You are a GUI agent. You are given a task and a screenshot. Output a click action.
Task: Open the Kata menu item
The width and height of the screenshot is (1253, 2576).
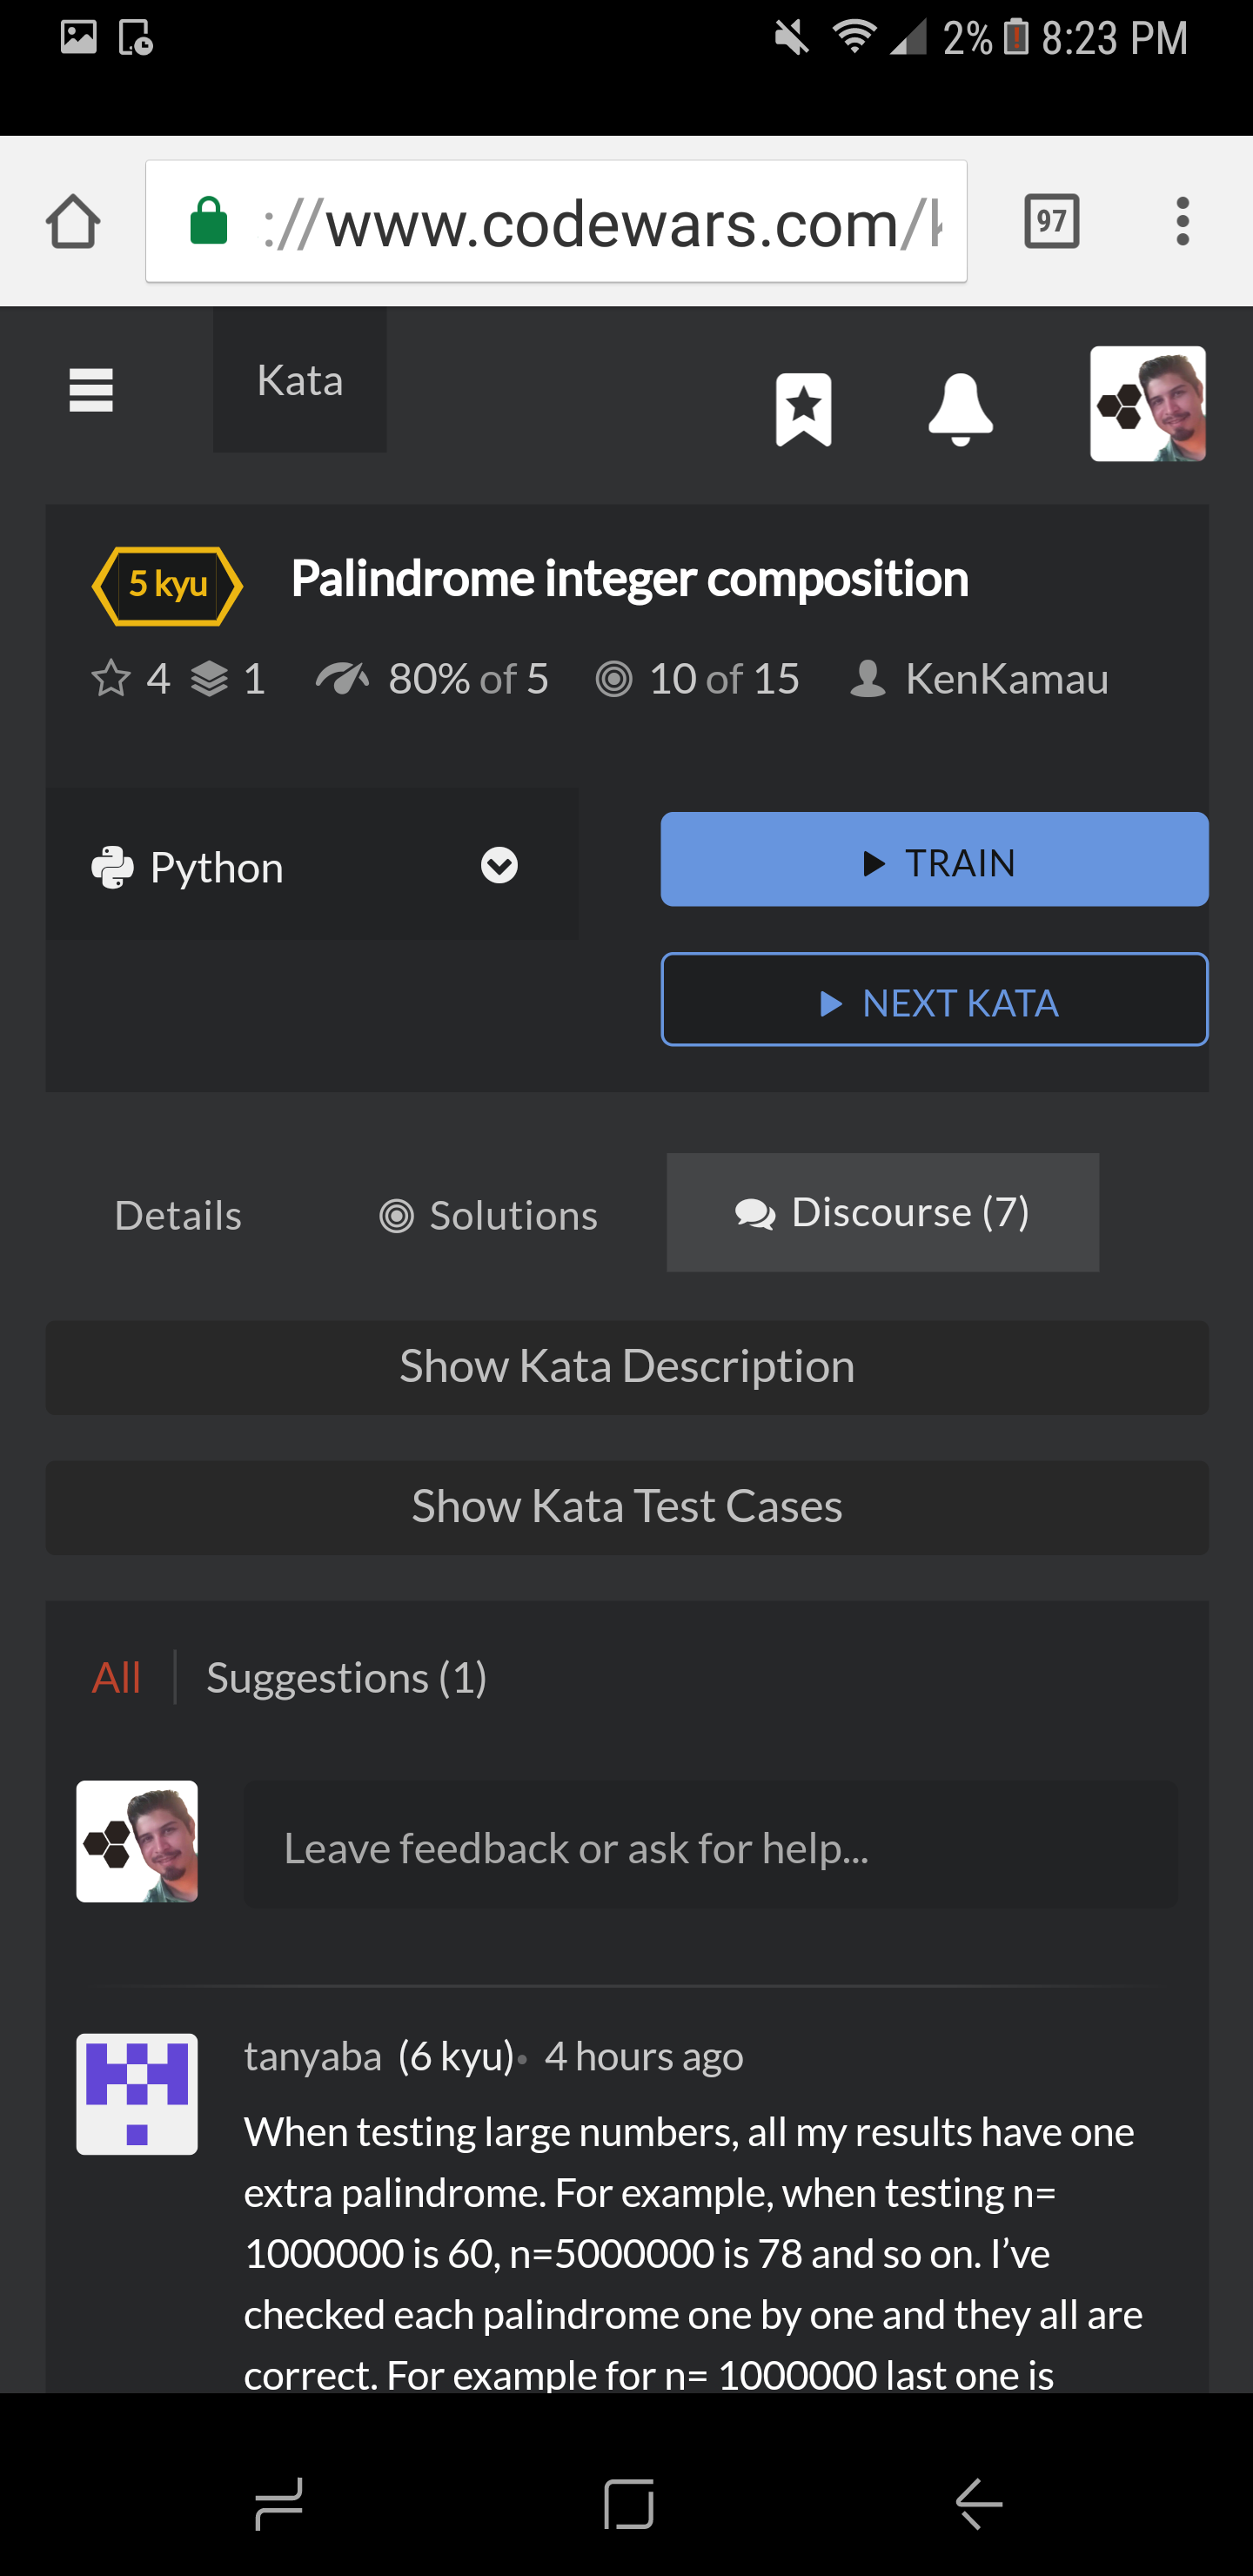pos(300,380)
